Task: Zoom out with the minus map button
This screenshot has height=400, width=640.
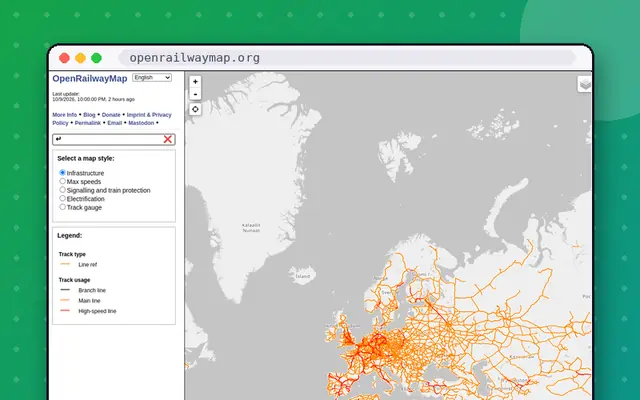Action: pyautogui.click(x=196, y=94)
